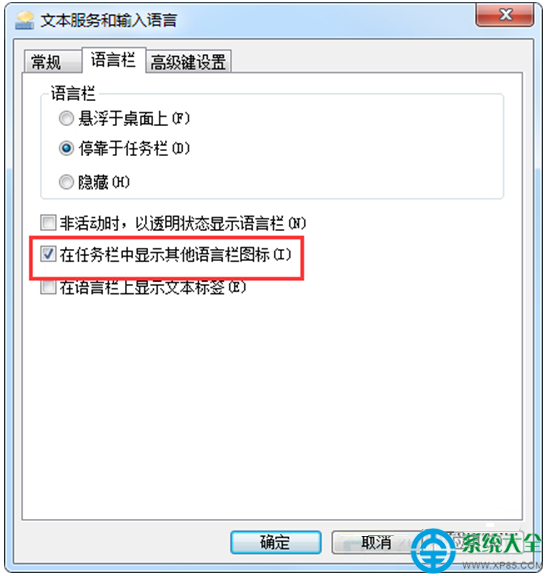Click the partly hidden apply button beside 取消

click(x=477, y=542)
